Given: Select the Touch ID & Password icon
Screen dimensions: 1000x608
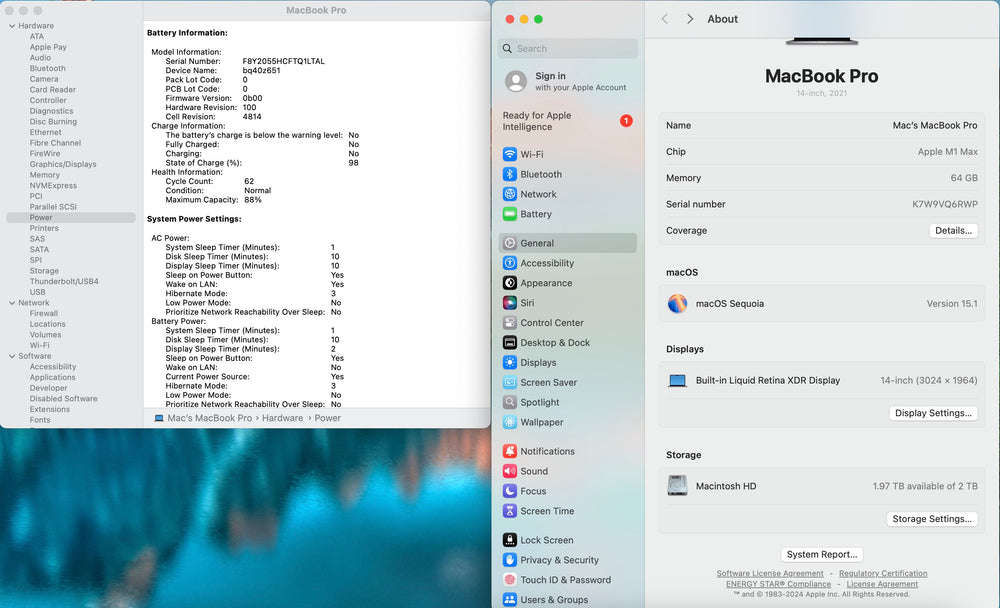Looking at the screenshot, I should point(510,580).
